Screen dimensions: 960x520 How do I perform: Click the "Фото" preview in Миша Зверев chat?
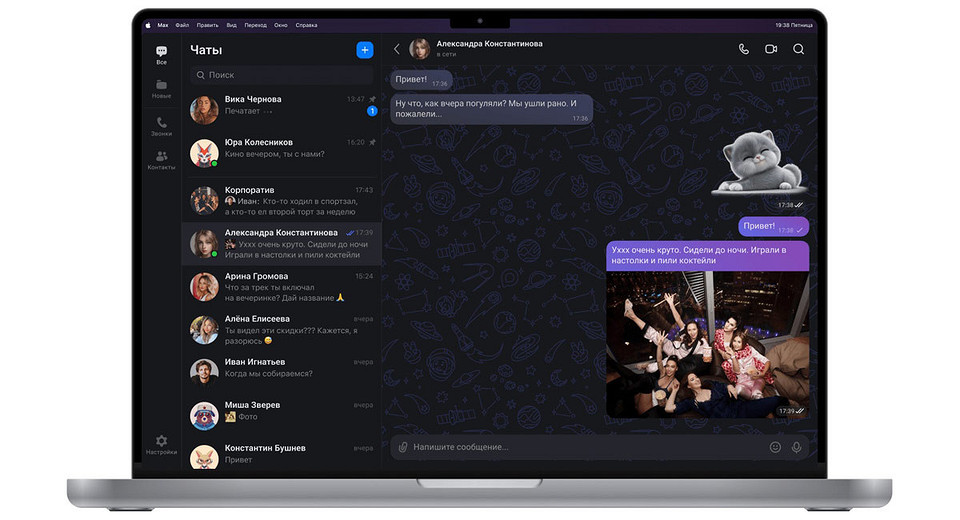(247, 416)
